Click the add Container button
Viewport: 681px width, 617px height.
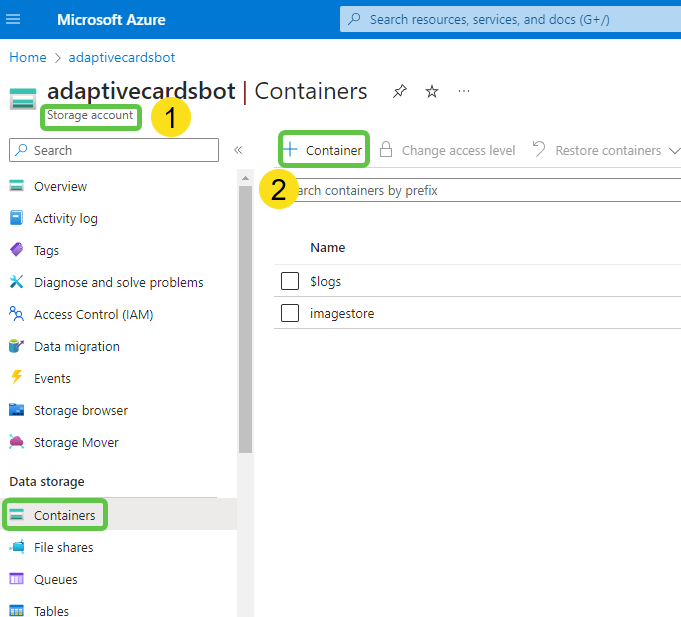point(323,150)
